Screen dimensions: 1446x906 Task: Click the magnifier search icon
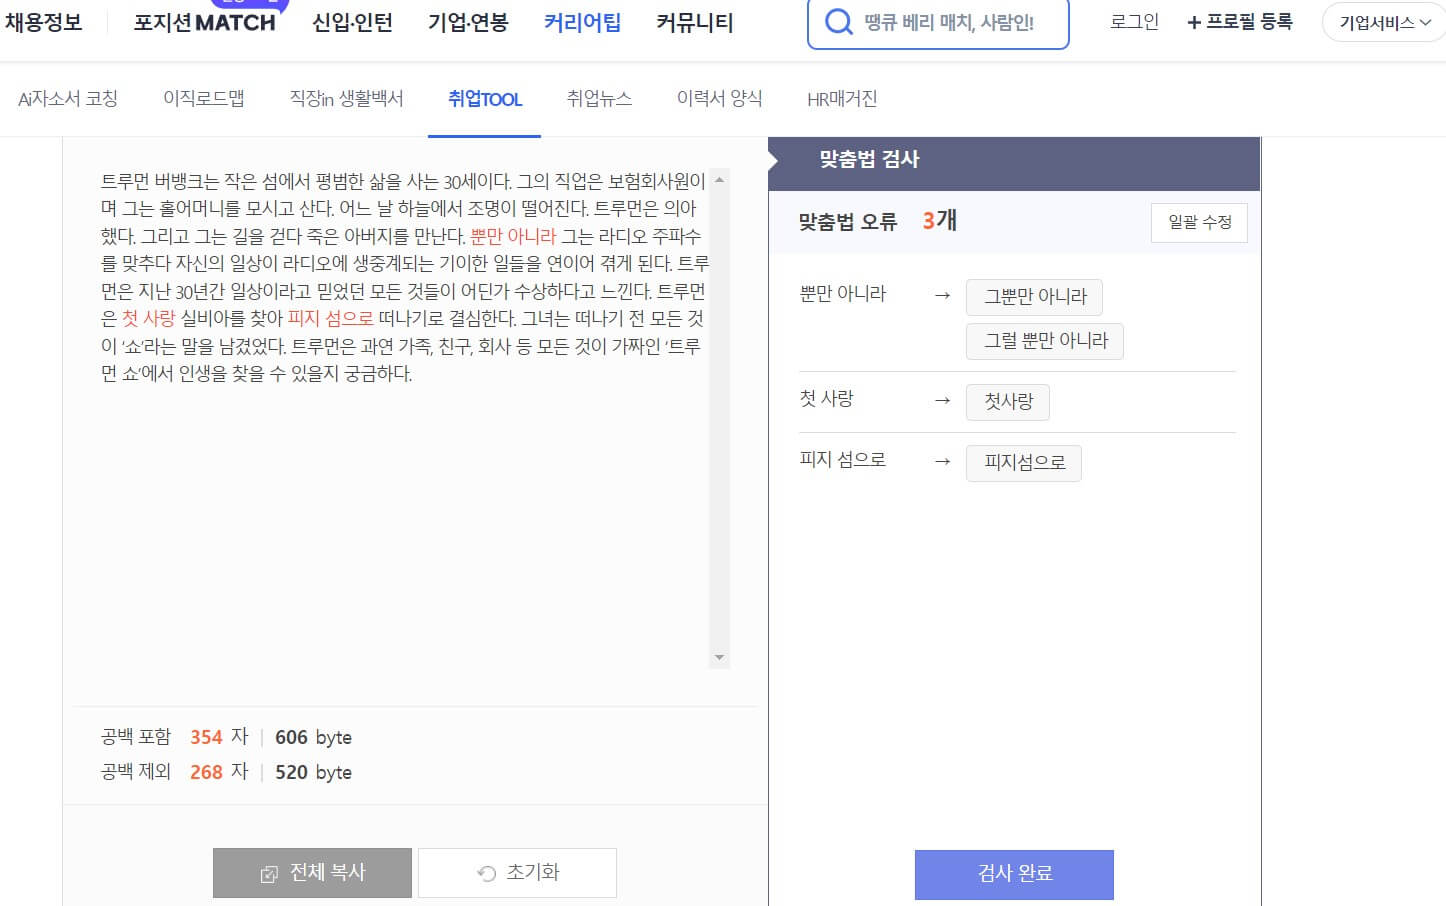click(x=838, y=22)
